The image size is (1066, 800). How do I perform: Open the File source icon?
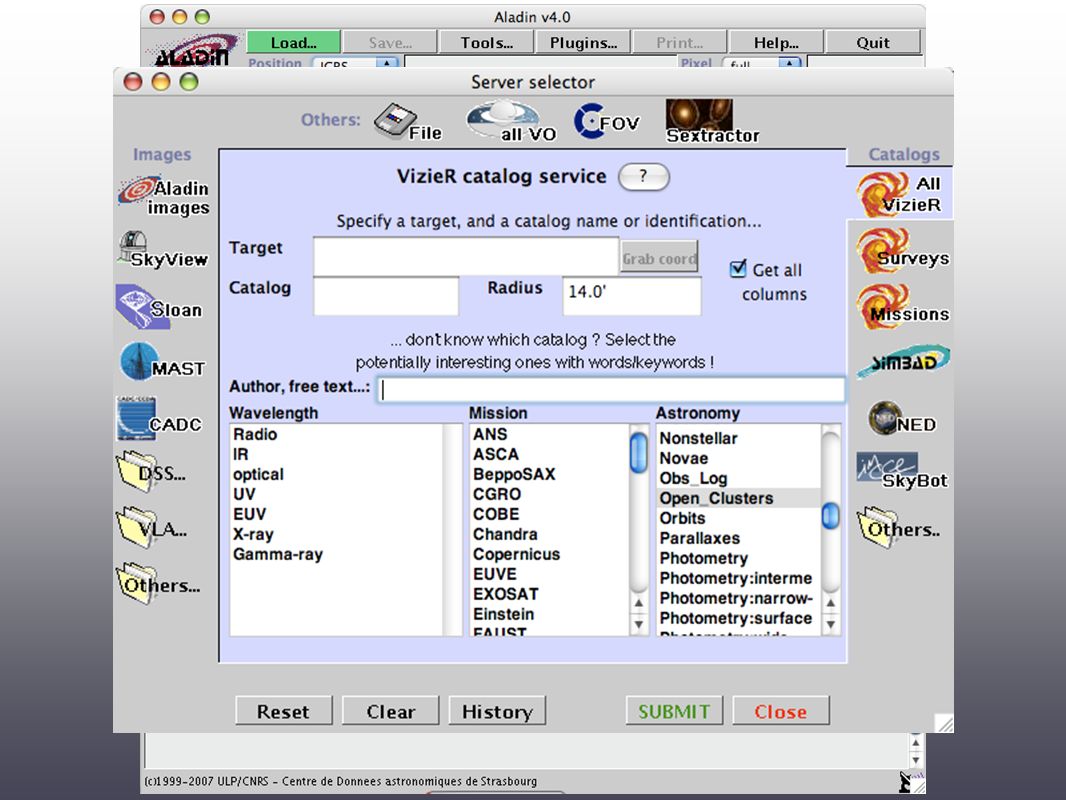pyautogui.click(x=407, y=122)
